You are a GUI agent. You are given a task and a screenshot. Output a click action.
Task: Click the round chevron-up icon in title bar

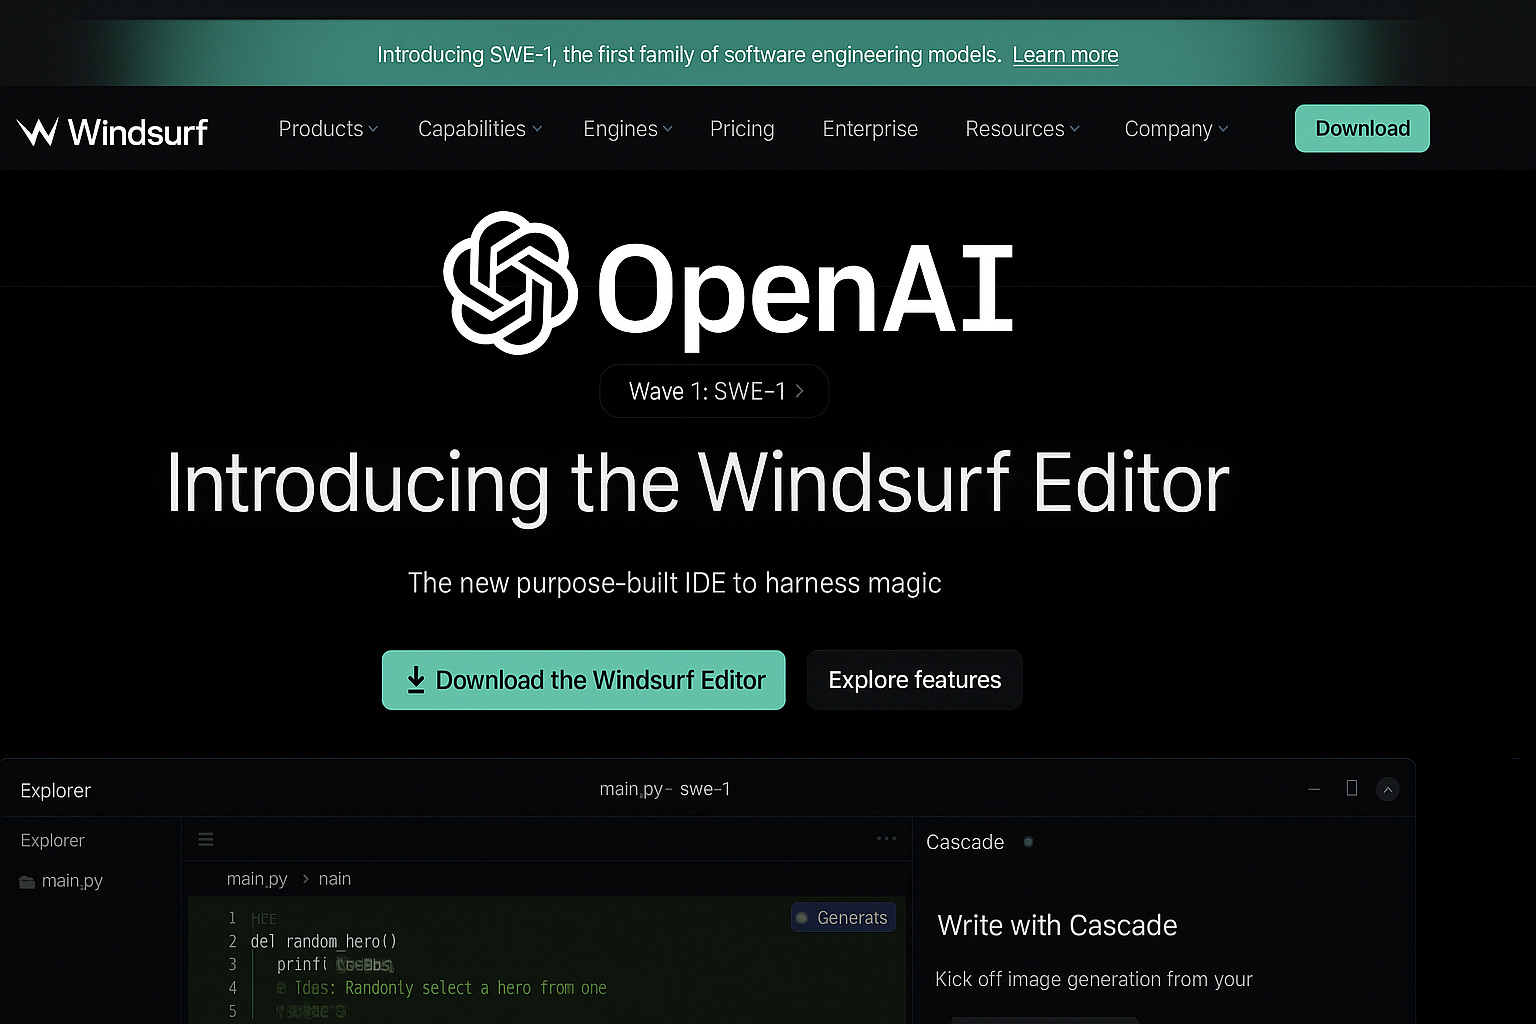pyautogui.click(x=1387, y=789)
